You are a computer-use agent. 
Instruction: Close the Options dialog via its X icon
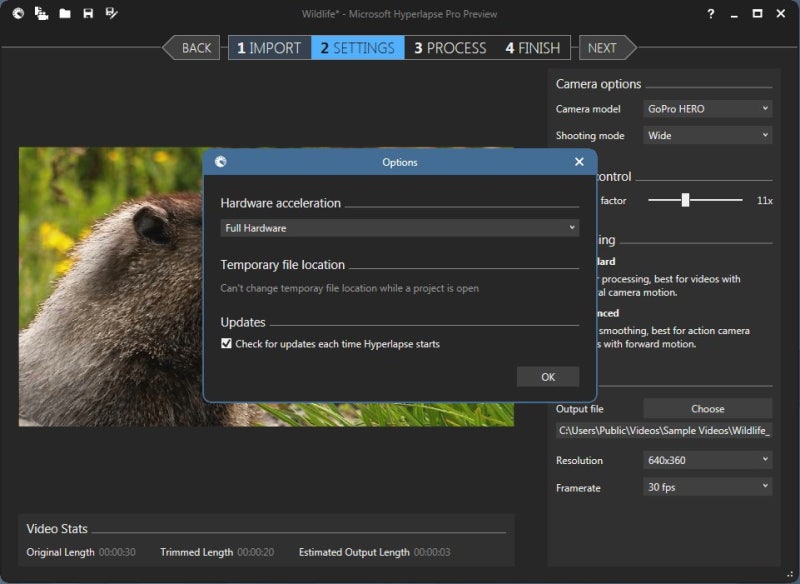click(578, 161)
